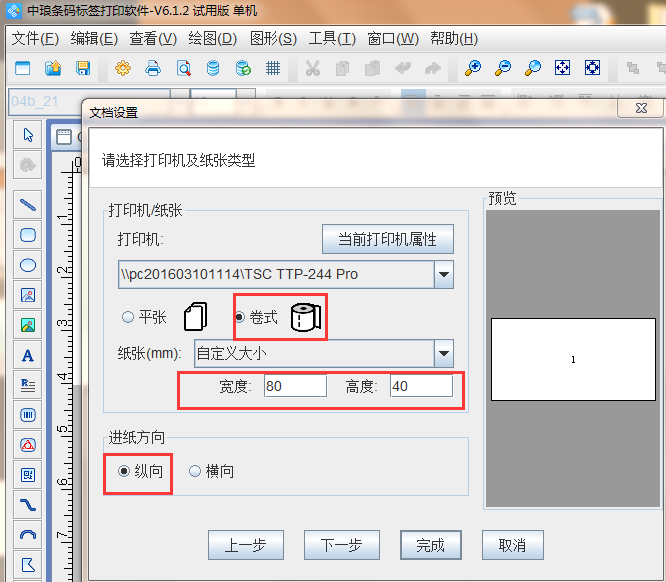Click the printer icon in toolbar
Image resolution: width=666 pixels, height=582 pixels.
153,69
